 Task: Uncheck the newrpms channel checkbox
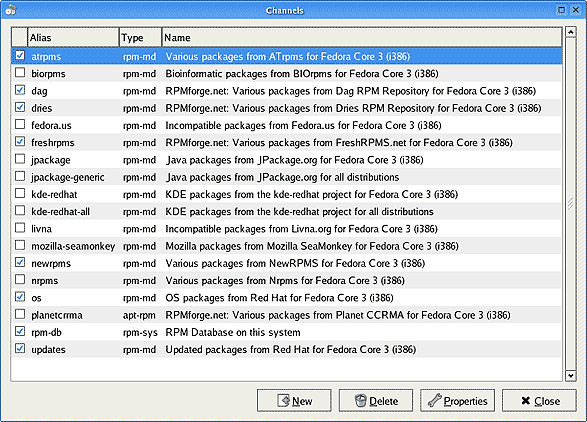[20, 262]
